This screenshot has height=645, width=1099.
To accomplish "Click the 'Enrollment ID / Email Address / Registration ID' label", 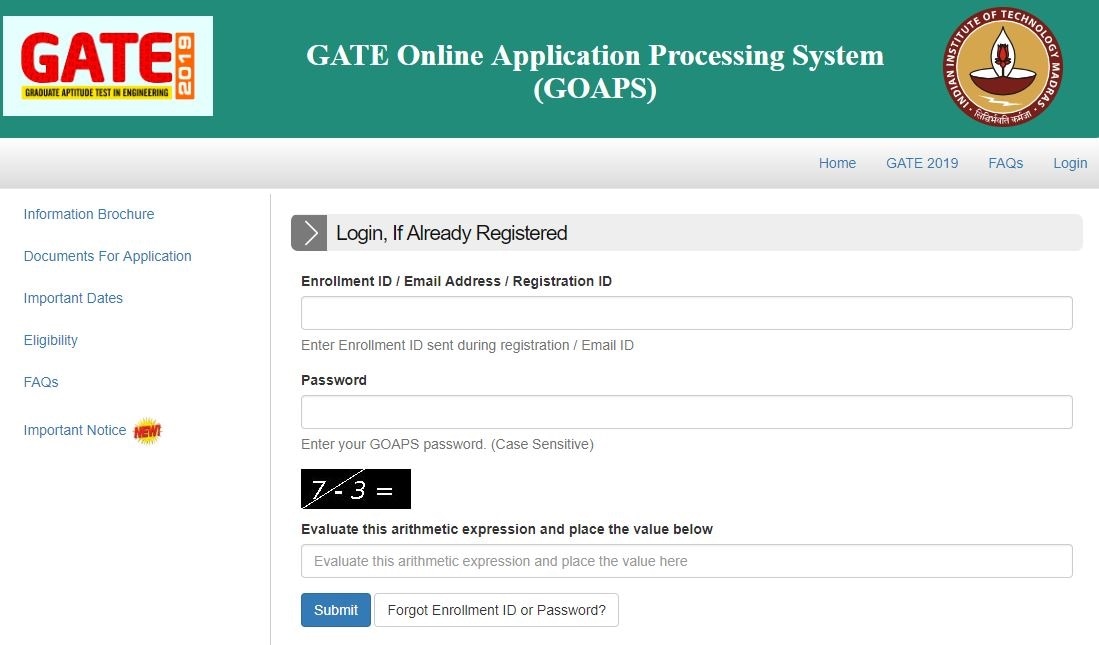I will point(456,281).
